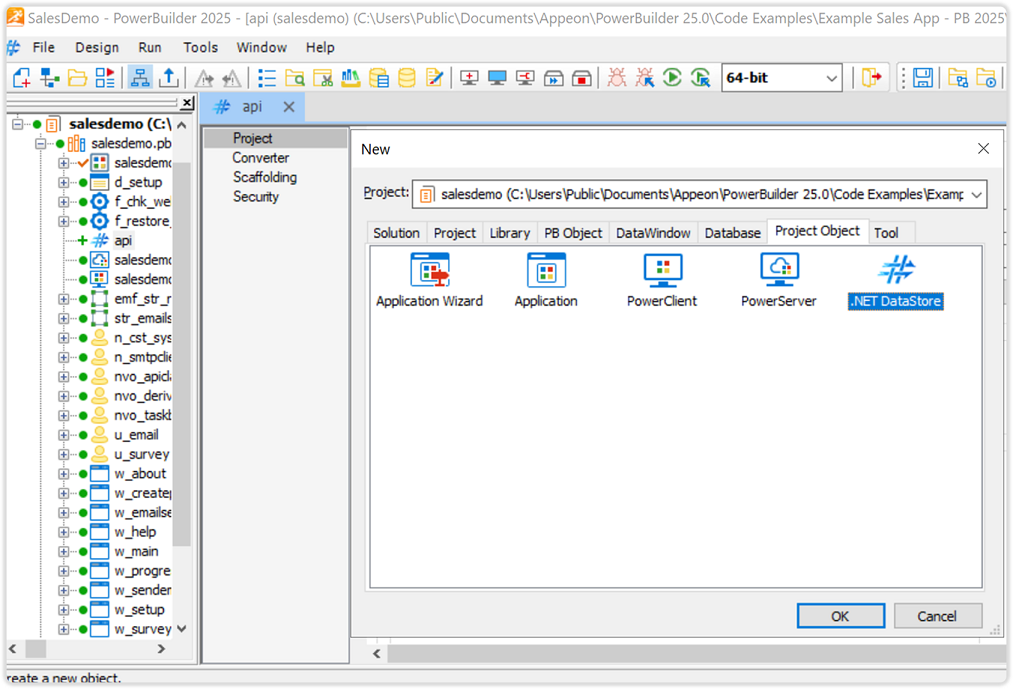This screenshot has width=1013, height=689.
Task: Click the Select and Debug icon
Action: [x=644, y=78]
